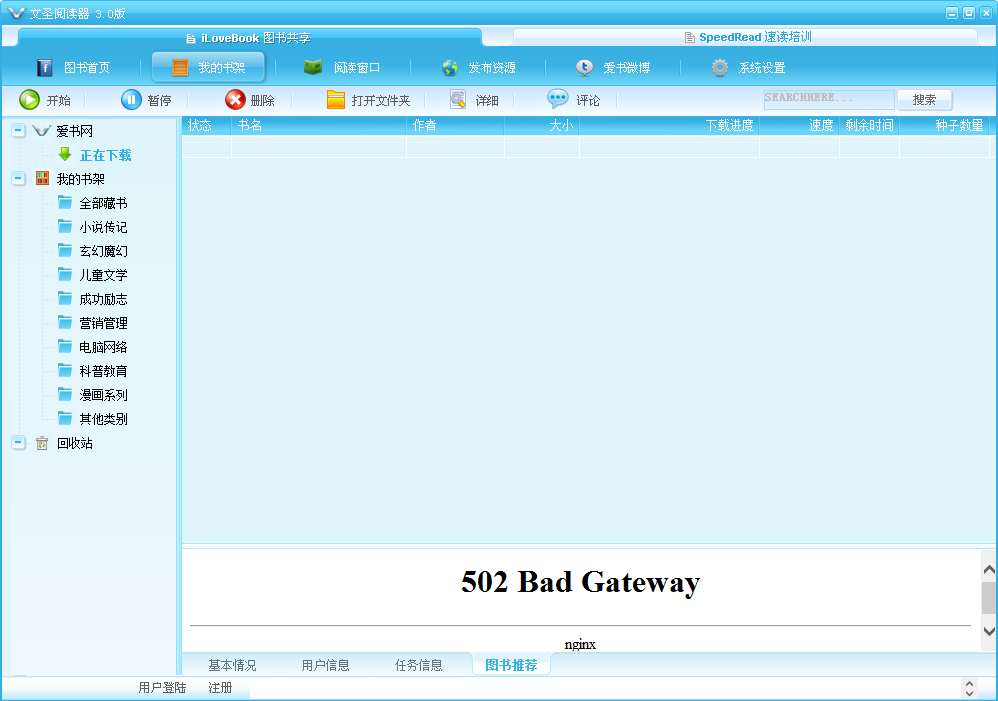Click the 营销管理 folder icon
This screenshot has height=701, width=998.
tap(65, 323)
